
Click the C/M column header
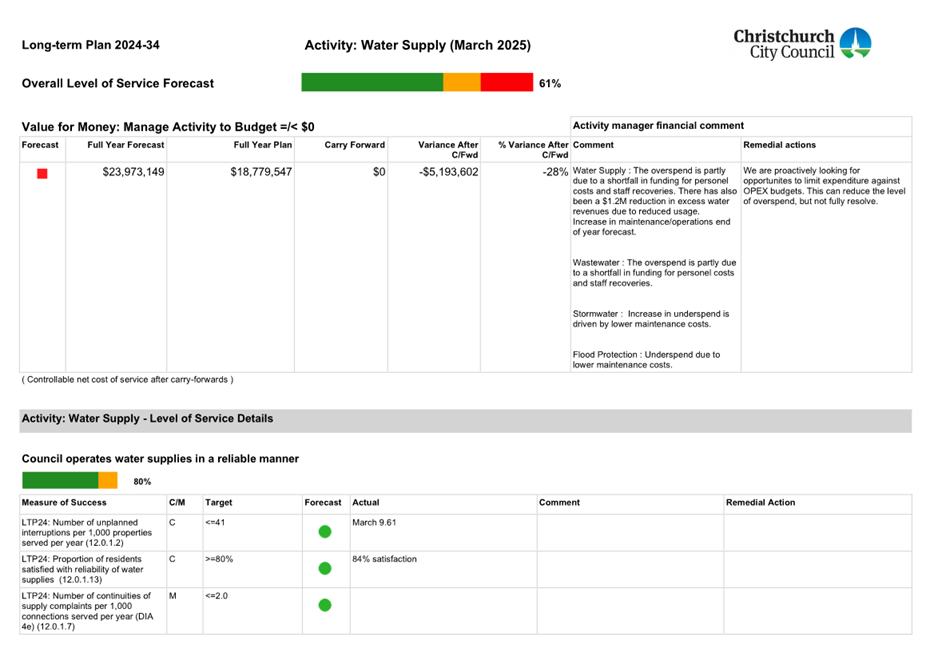[x=177, y=503]
